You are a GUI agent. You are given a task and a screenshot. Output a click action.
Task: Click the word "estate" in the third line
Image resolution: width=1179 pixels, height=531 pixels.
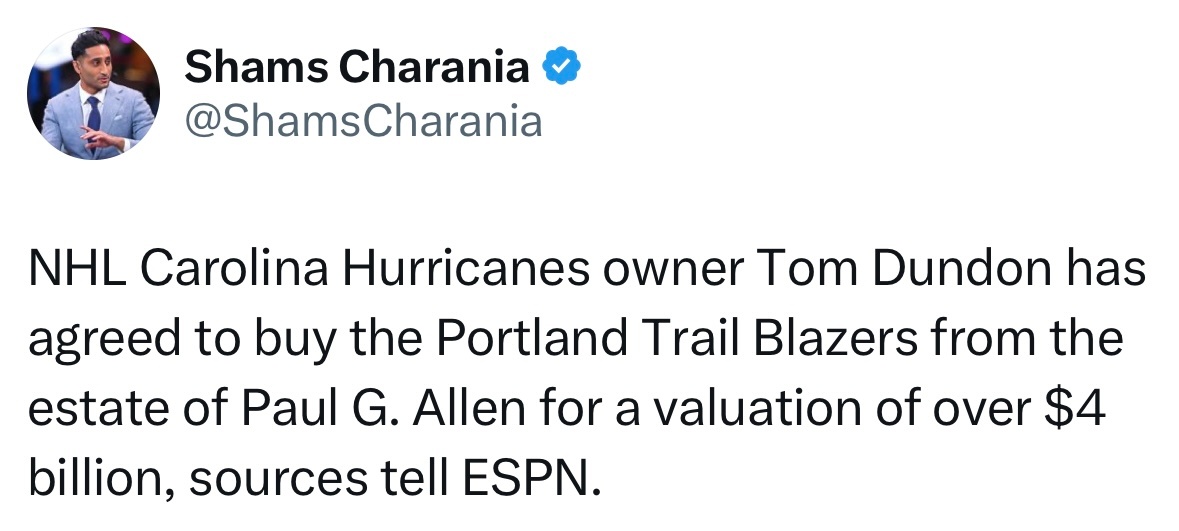tap(99, 410)
